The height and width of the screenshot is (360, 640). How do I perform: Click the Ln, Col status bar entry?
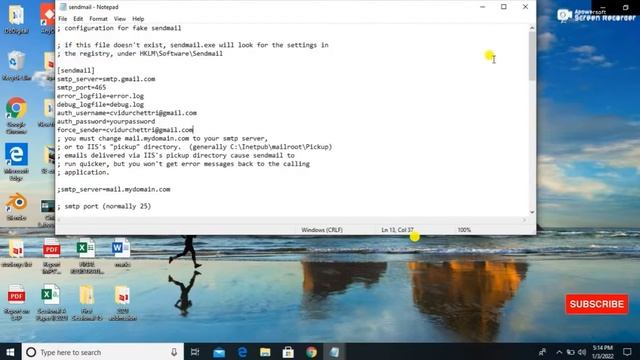click(x=397, y=230)
